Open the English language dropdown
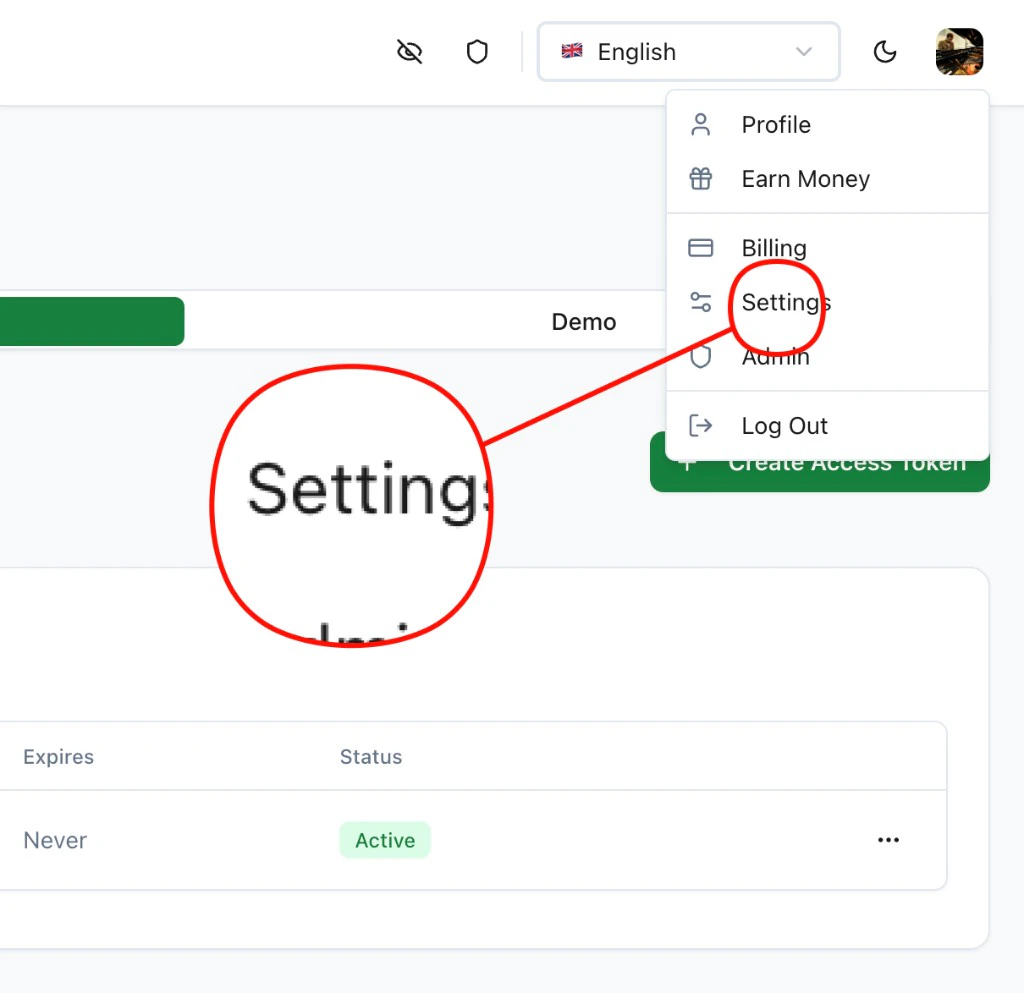Image resolution: width=1024 pixels, height=993 pixels. 688,51
